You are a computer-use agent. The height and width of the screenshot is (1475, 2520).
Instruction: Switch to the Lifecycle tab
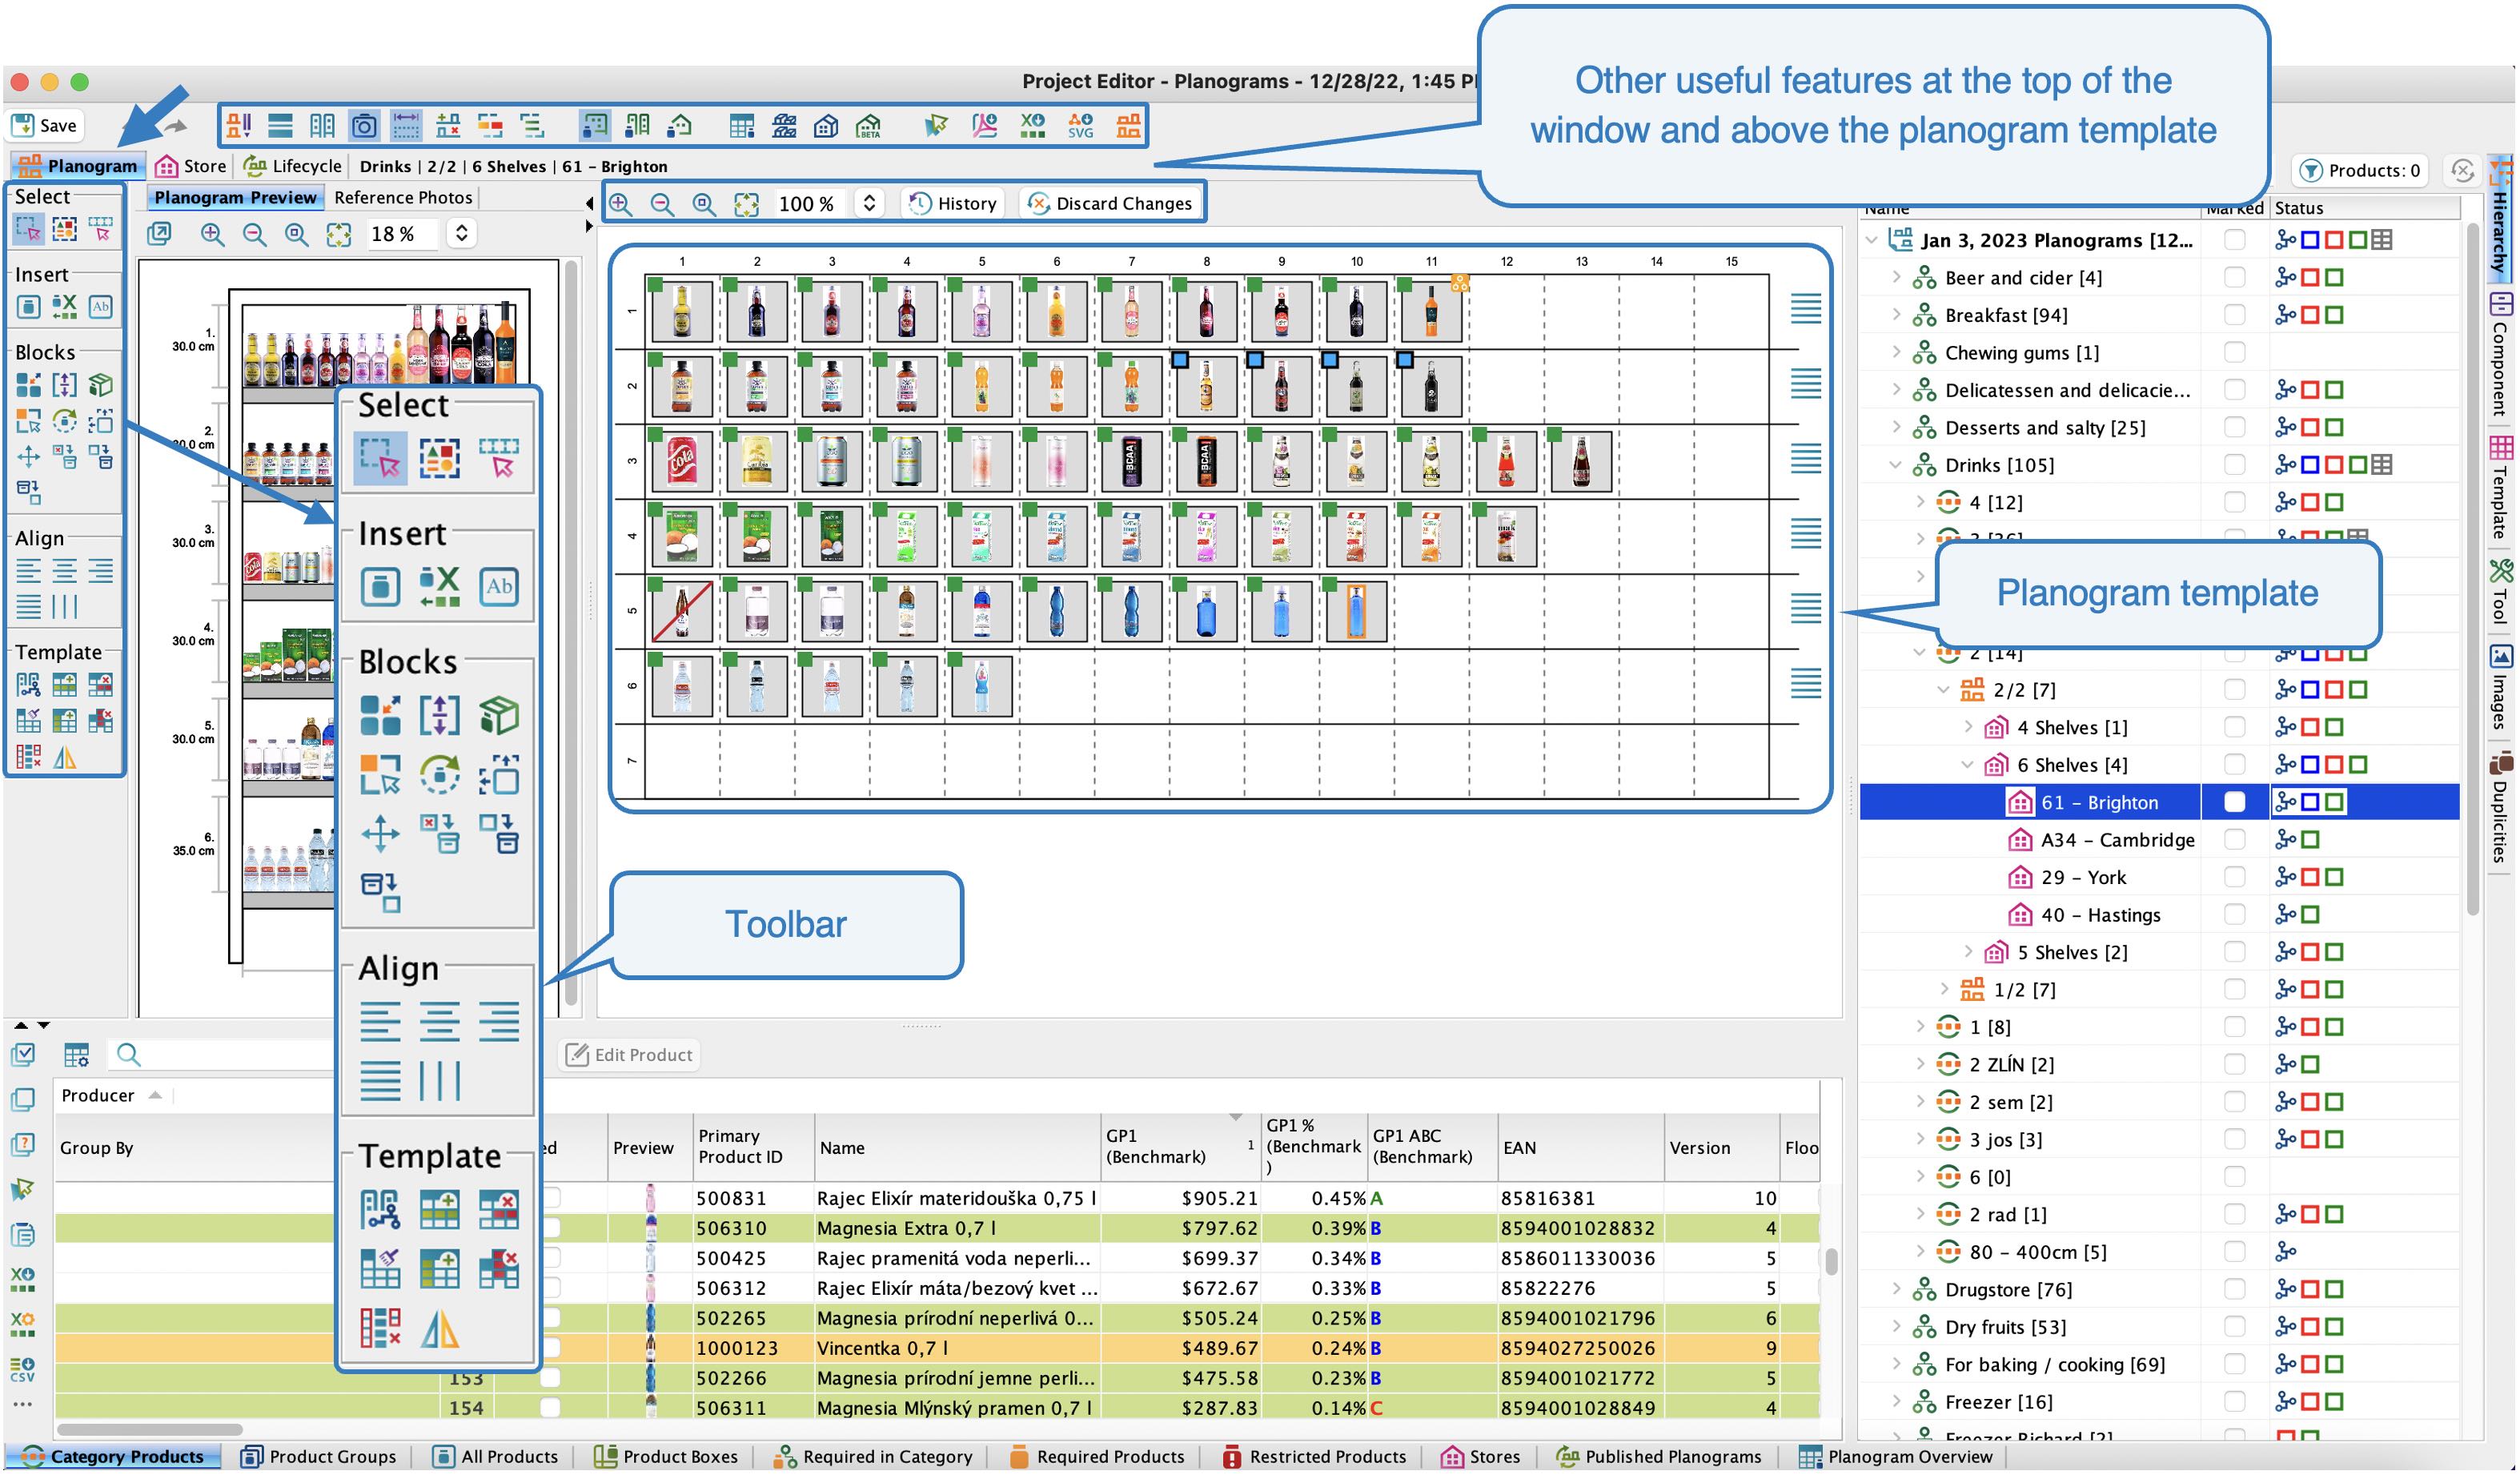point(294,166)
